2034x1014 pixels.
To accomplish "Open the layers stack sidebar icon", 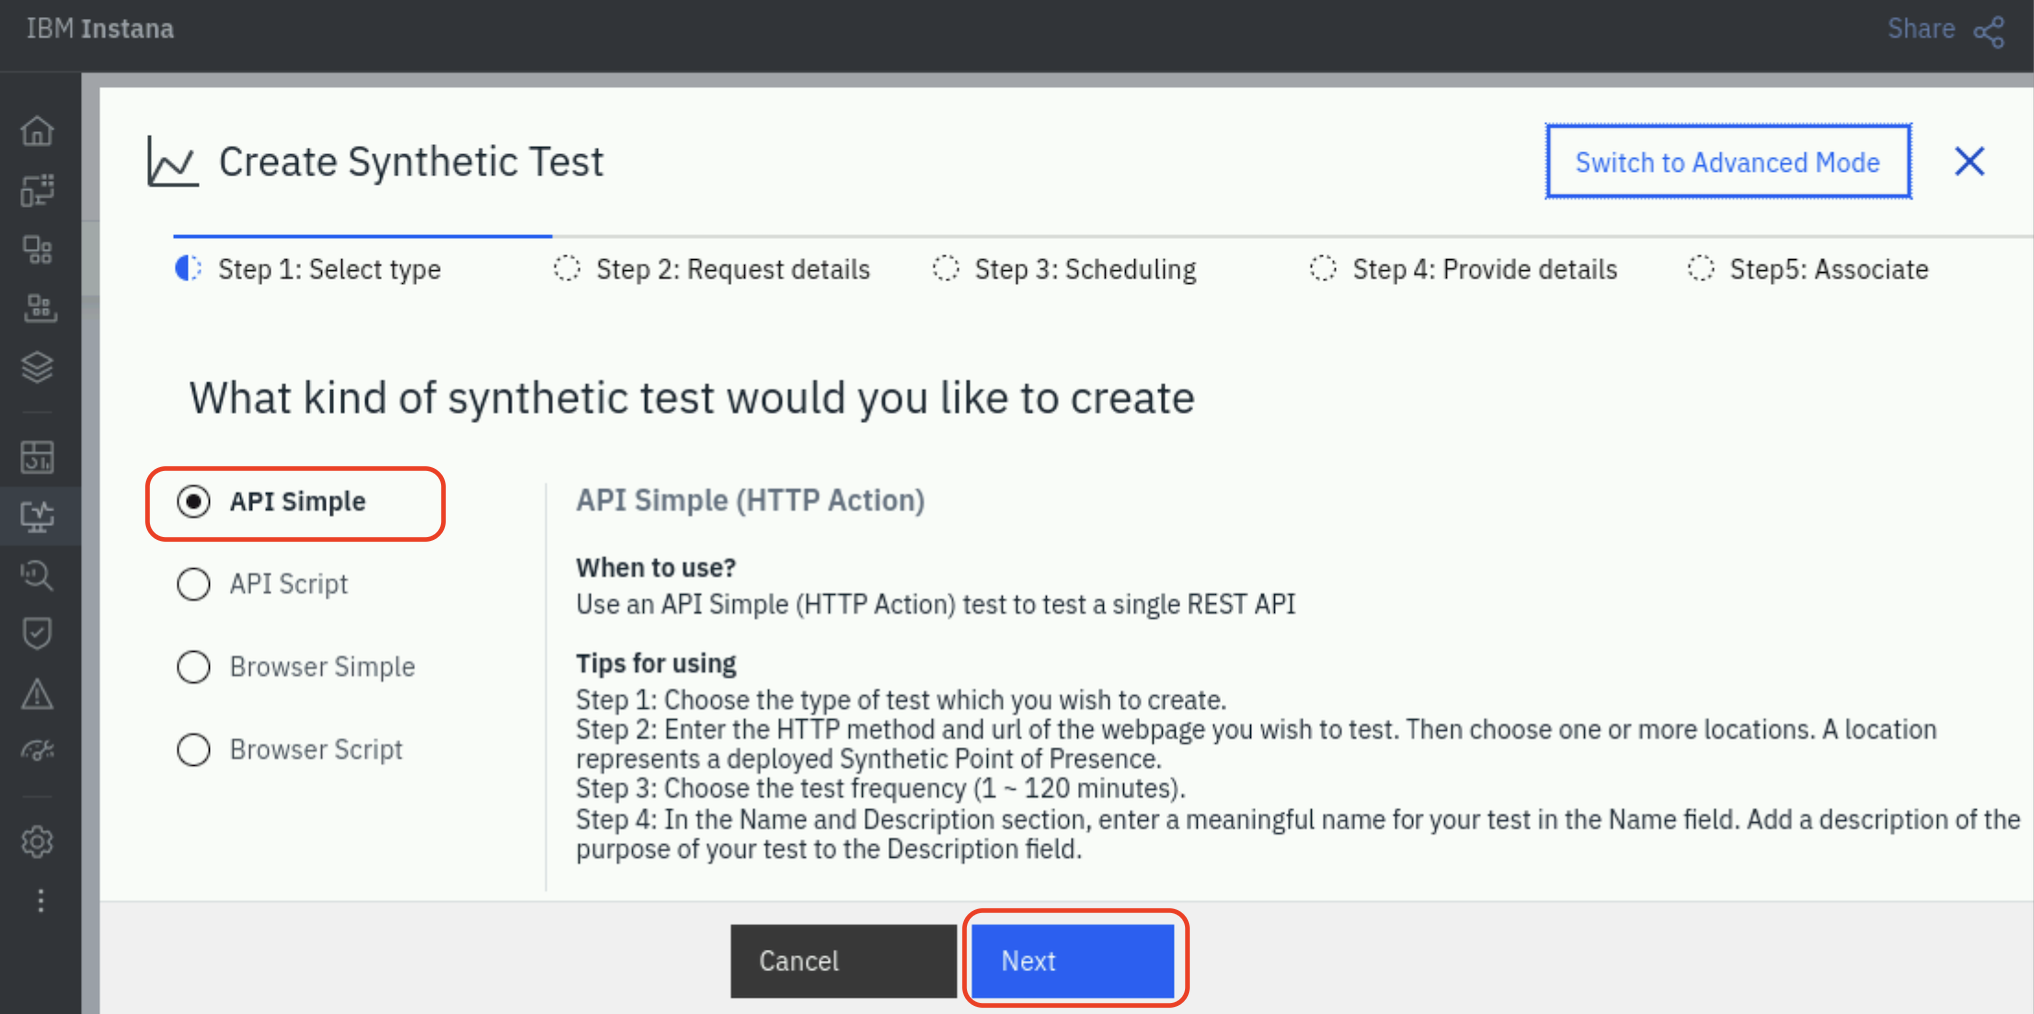I will [x=38, y=367].
